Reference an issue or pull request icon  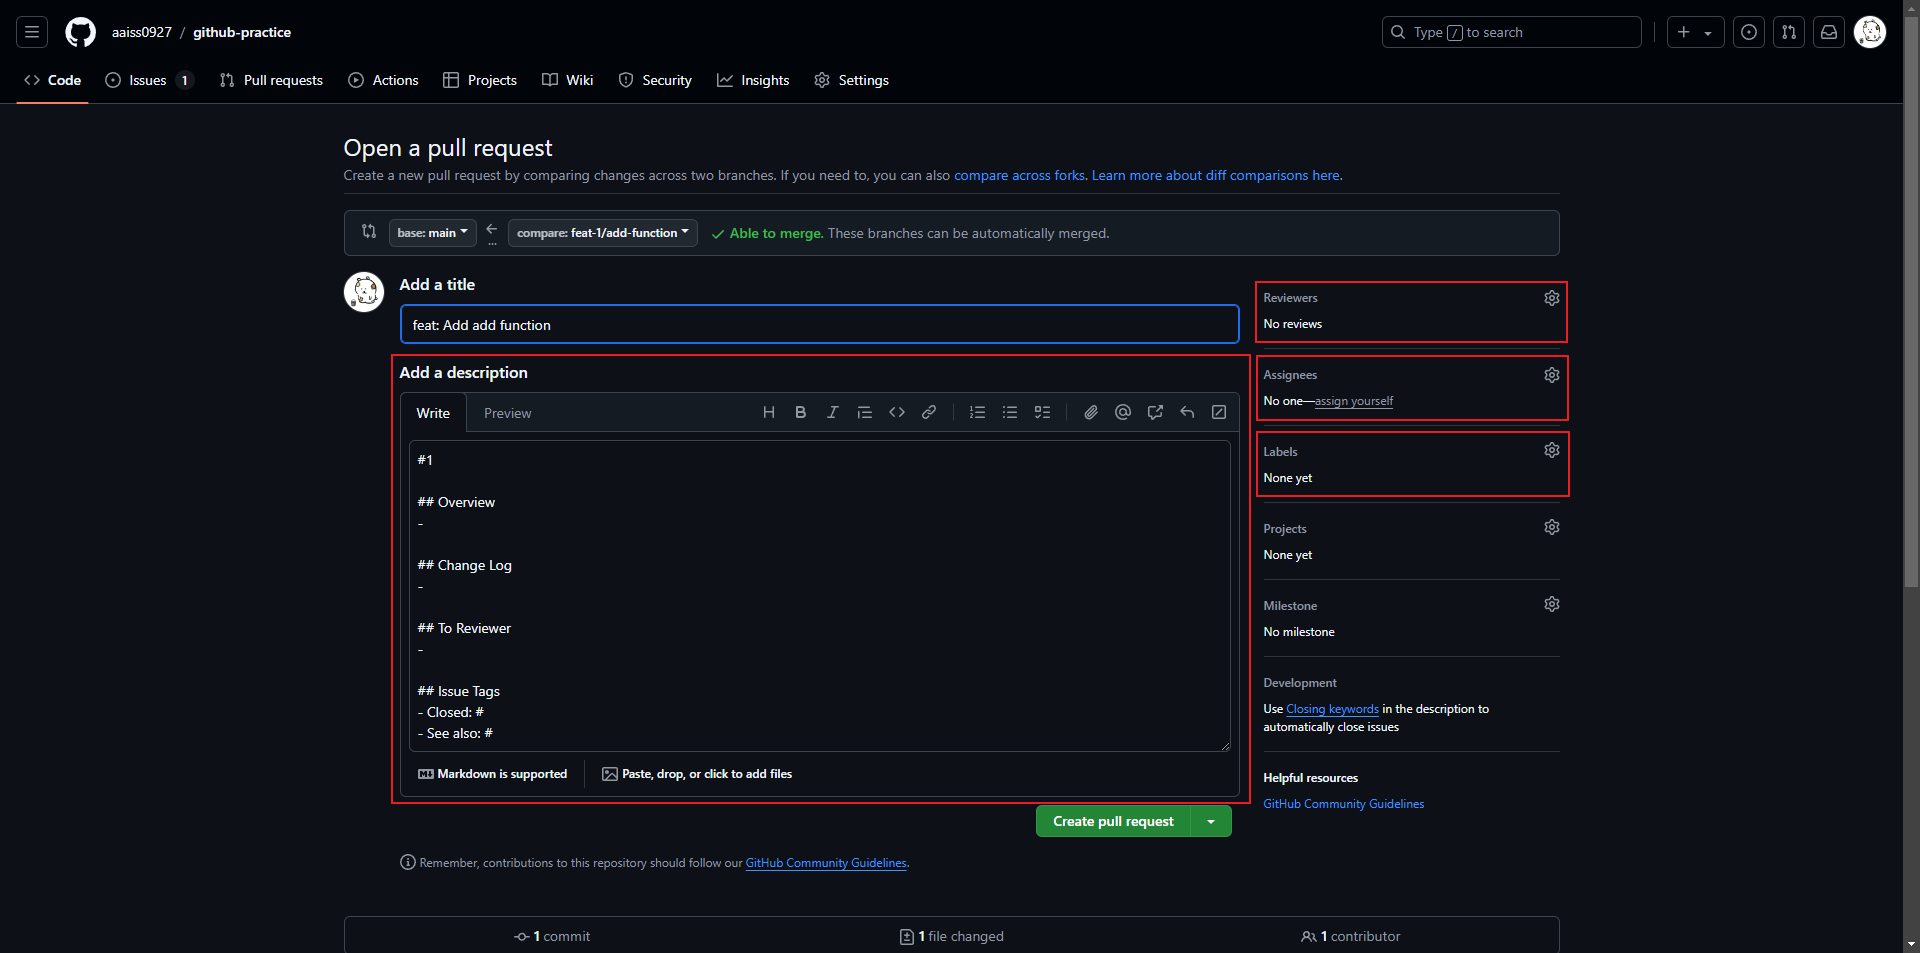coord(1155,412)
